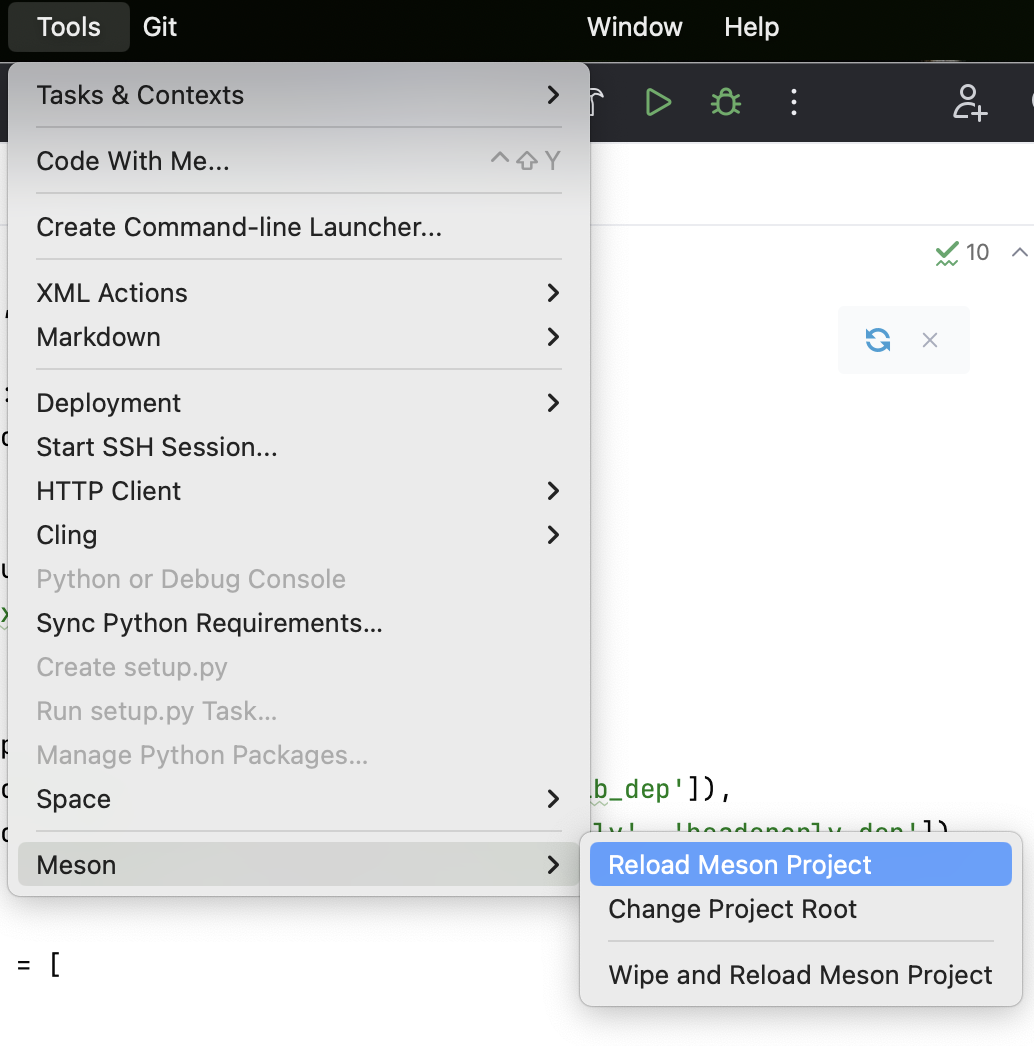Dismiss the reload banner with the X icon
1034x1046 pixels.
(930, 340)
